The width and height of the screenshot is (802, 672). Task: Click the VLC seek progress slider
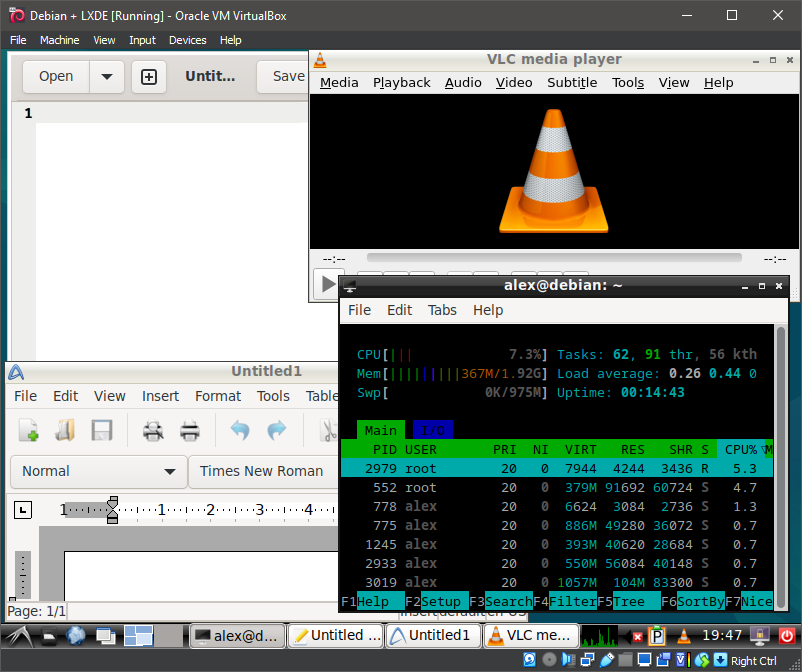point(556,258)
